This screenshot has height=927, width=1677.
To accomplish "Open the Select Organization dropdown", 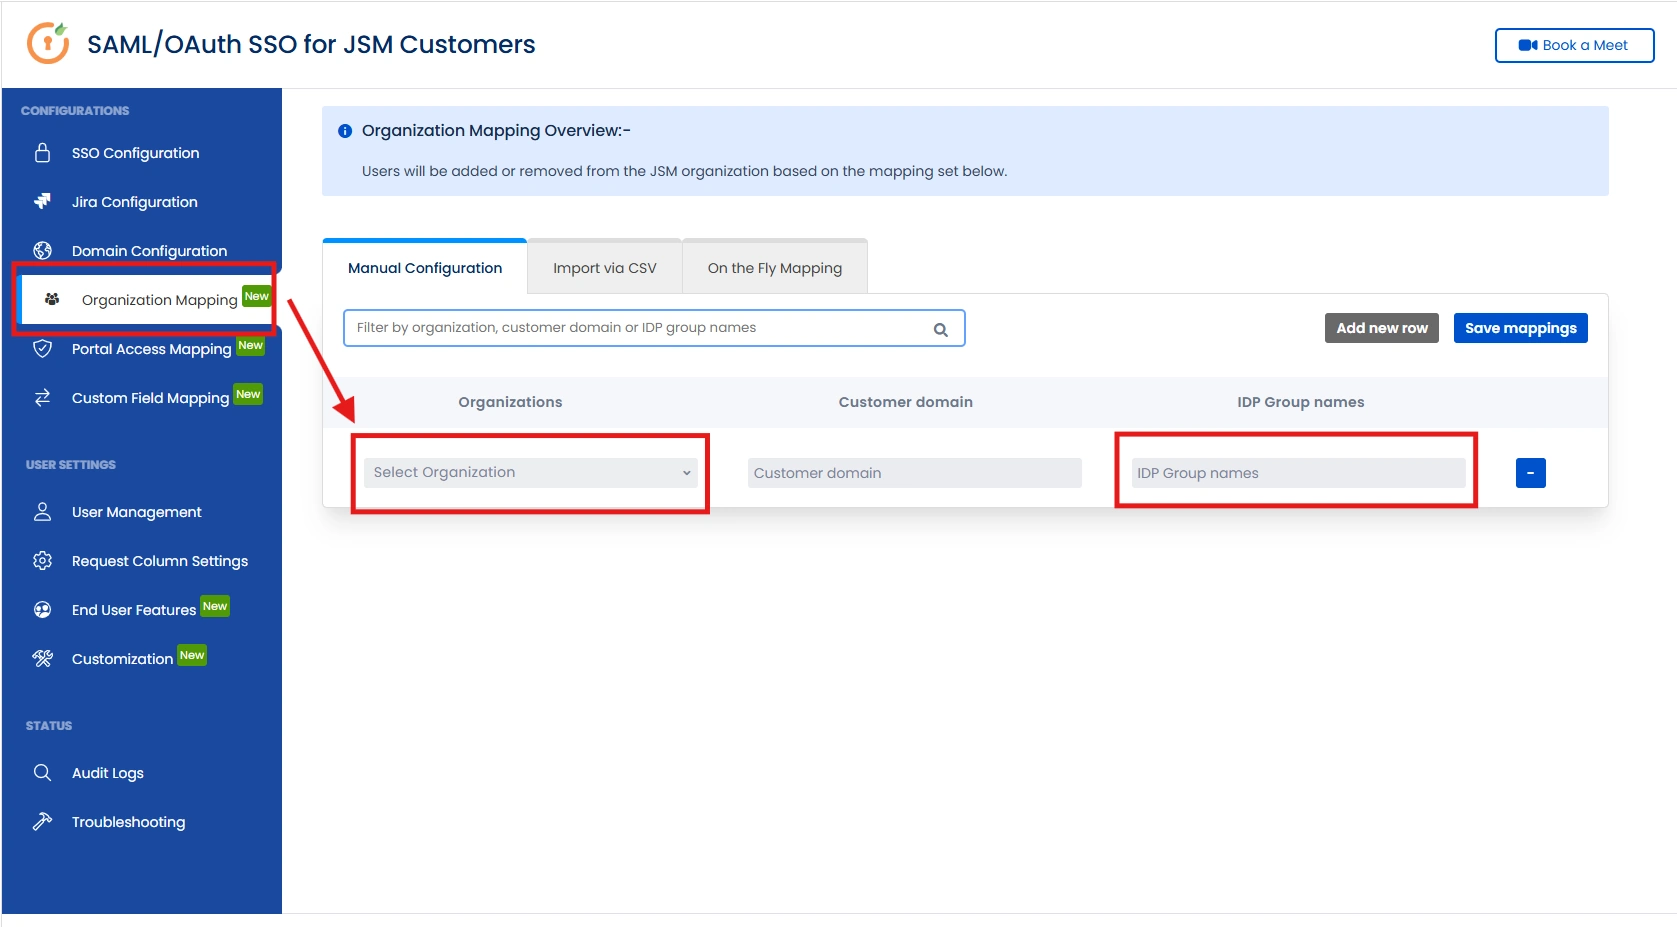I will pos(530,473).
